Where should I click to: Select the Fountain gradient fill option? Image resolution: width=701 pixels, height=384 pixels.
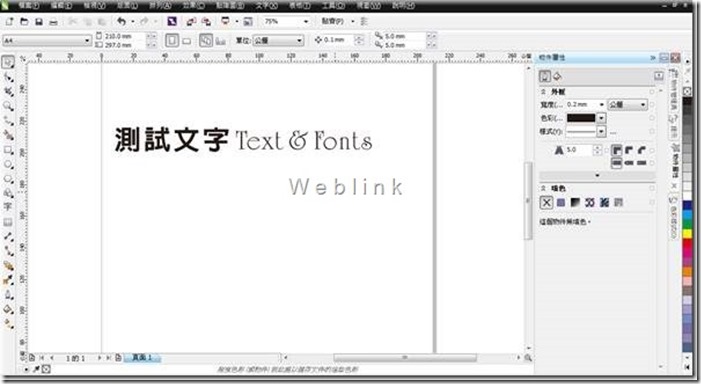click(x=575, y=203)
